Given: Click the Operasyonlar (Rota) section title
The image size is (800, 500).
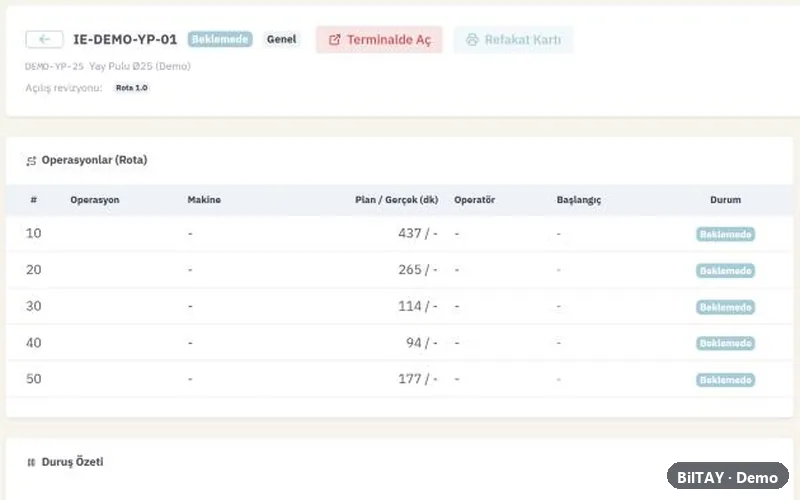Looking at the screenshot, I should tap(94, 160).
